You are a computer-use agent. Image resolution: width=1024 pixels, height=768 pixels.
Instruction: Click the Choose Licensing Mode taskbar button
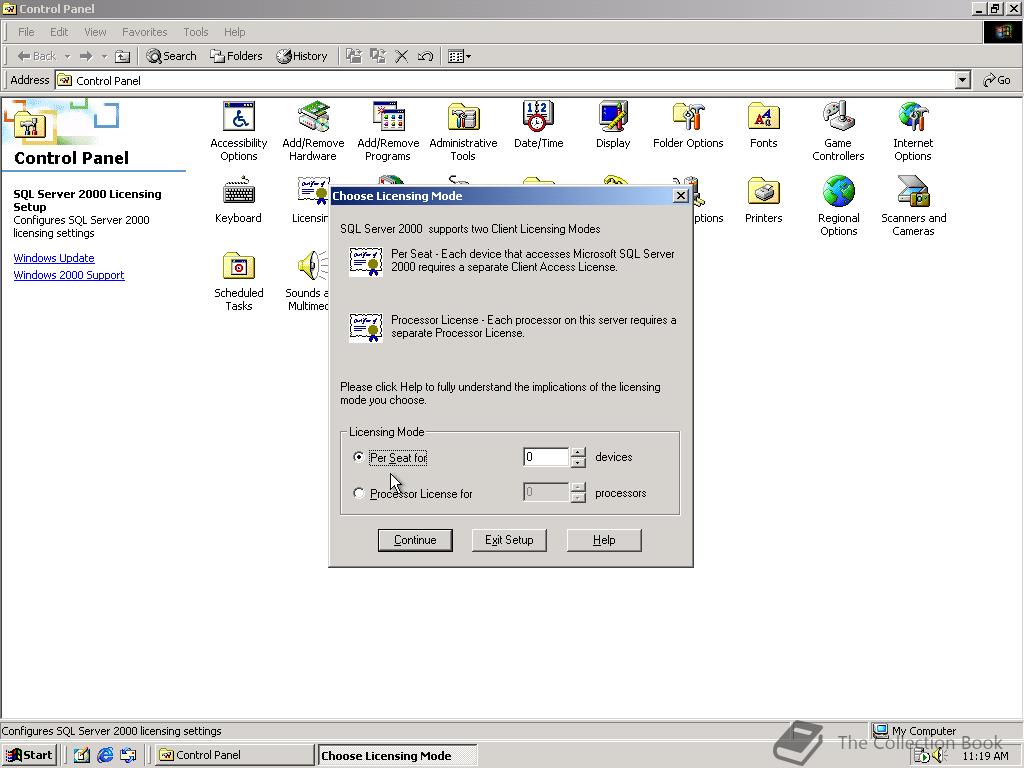click(396, 756)
